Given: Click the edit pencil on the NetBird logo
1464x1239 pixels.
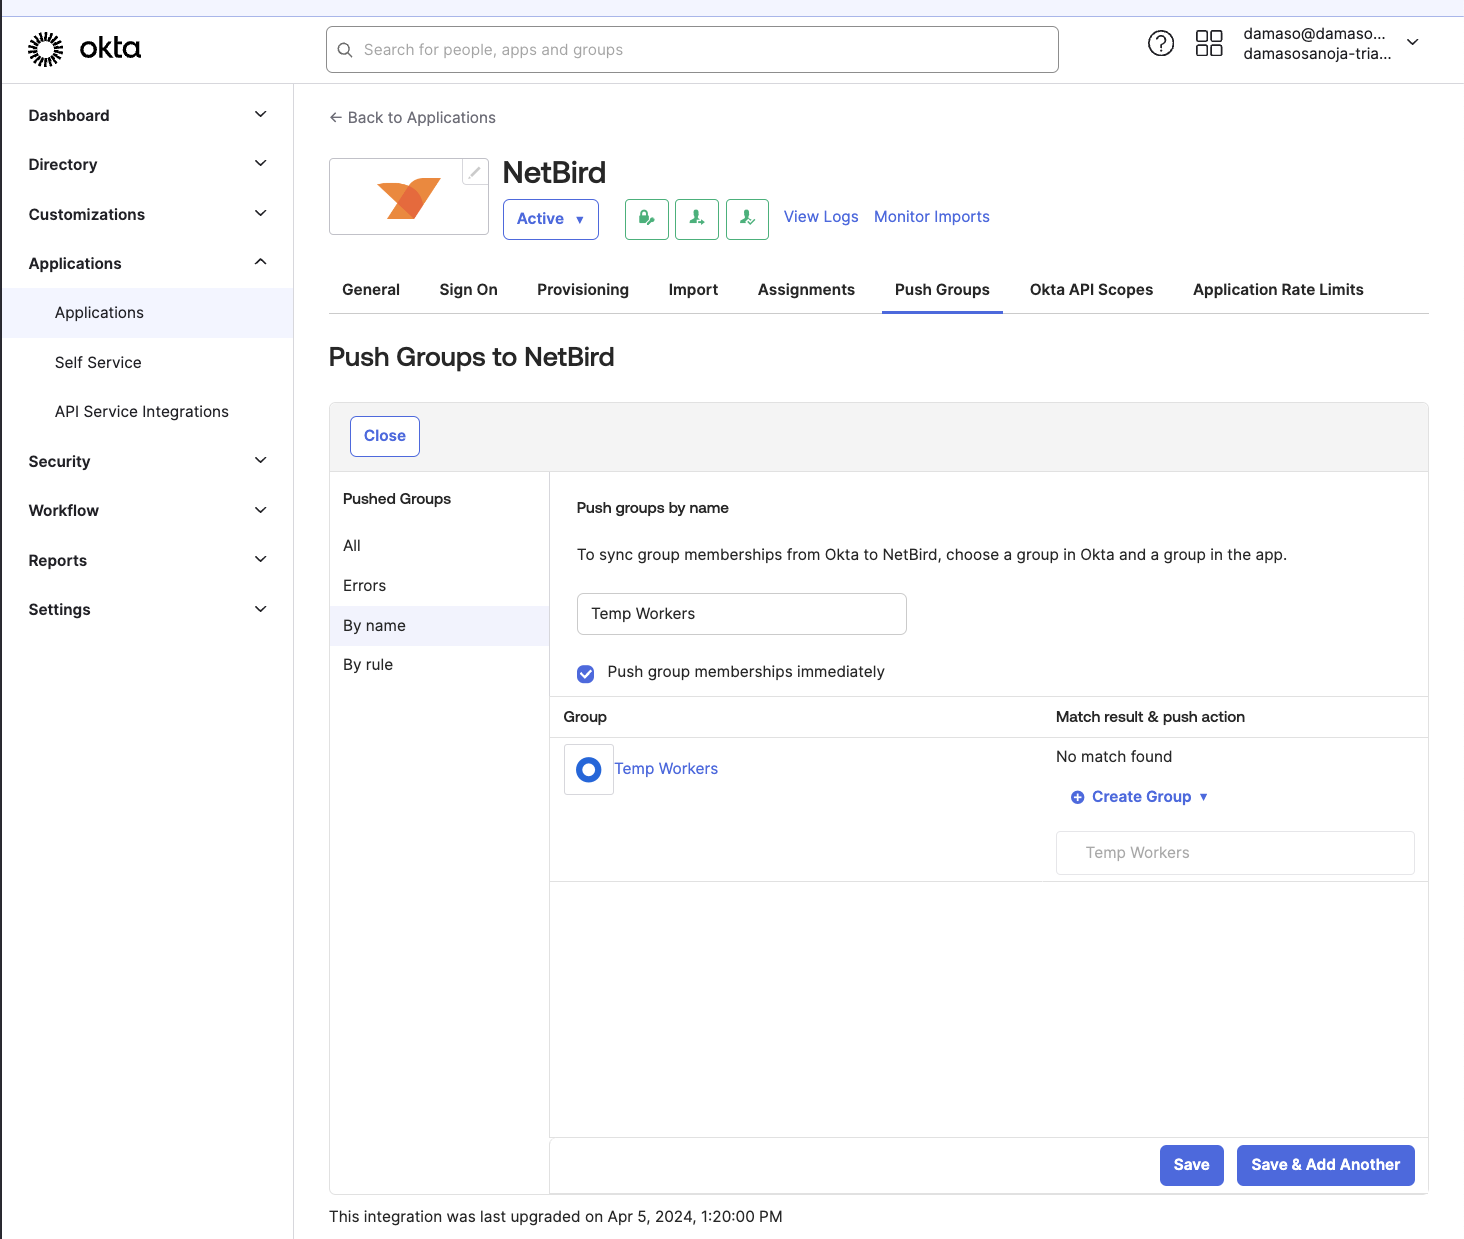Looking at the screenshot, I should (474, 172).
